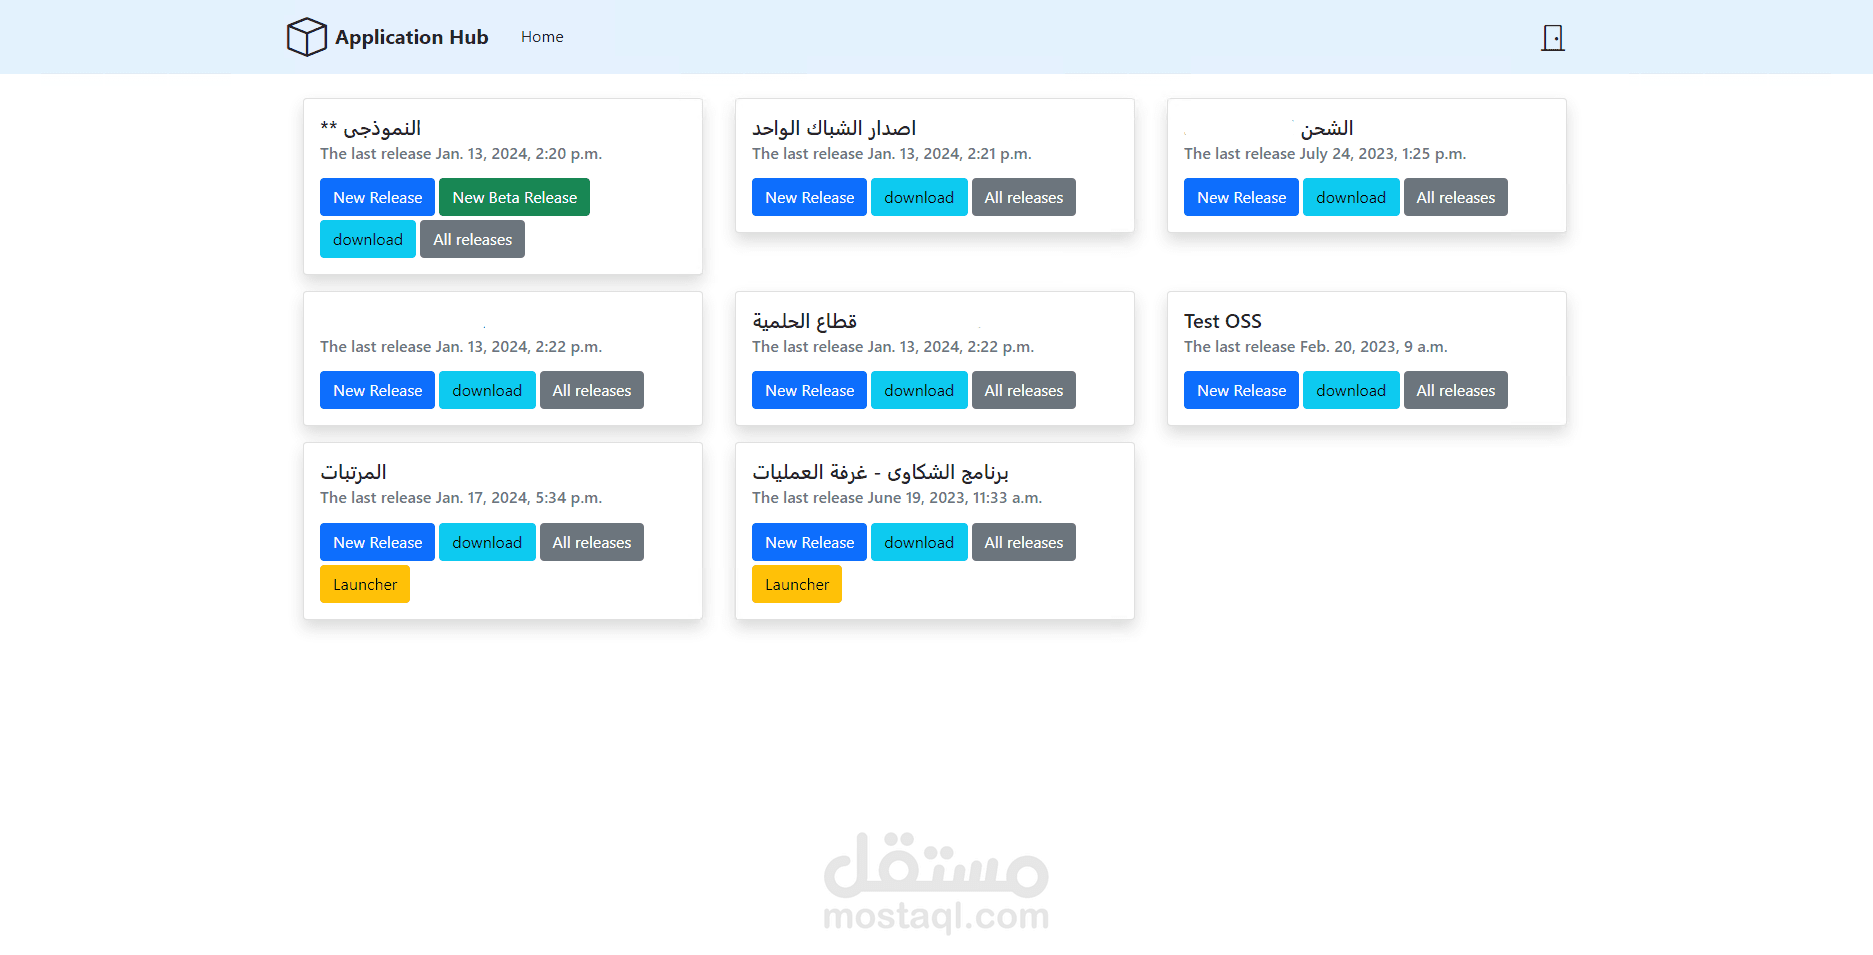Click New Release on برنامج الشكاوى card
This screenshot has height=955, width=1873.
[810, 542]
